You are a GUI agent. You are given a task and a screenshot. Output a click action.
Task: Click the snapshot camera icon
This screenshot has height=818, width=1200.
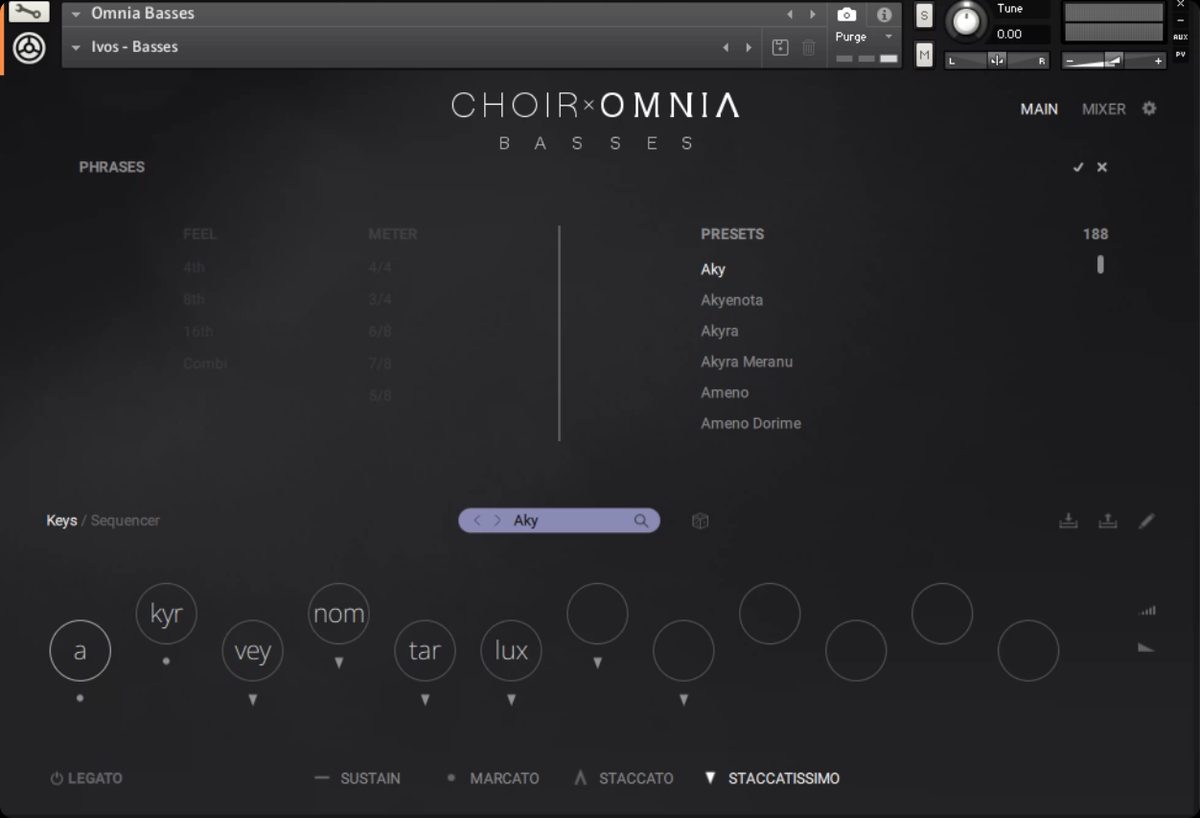pyautogui.click(x=847, y=15)
